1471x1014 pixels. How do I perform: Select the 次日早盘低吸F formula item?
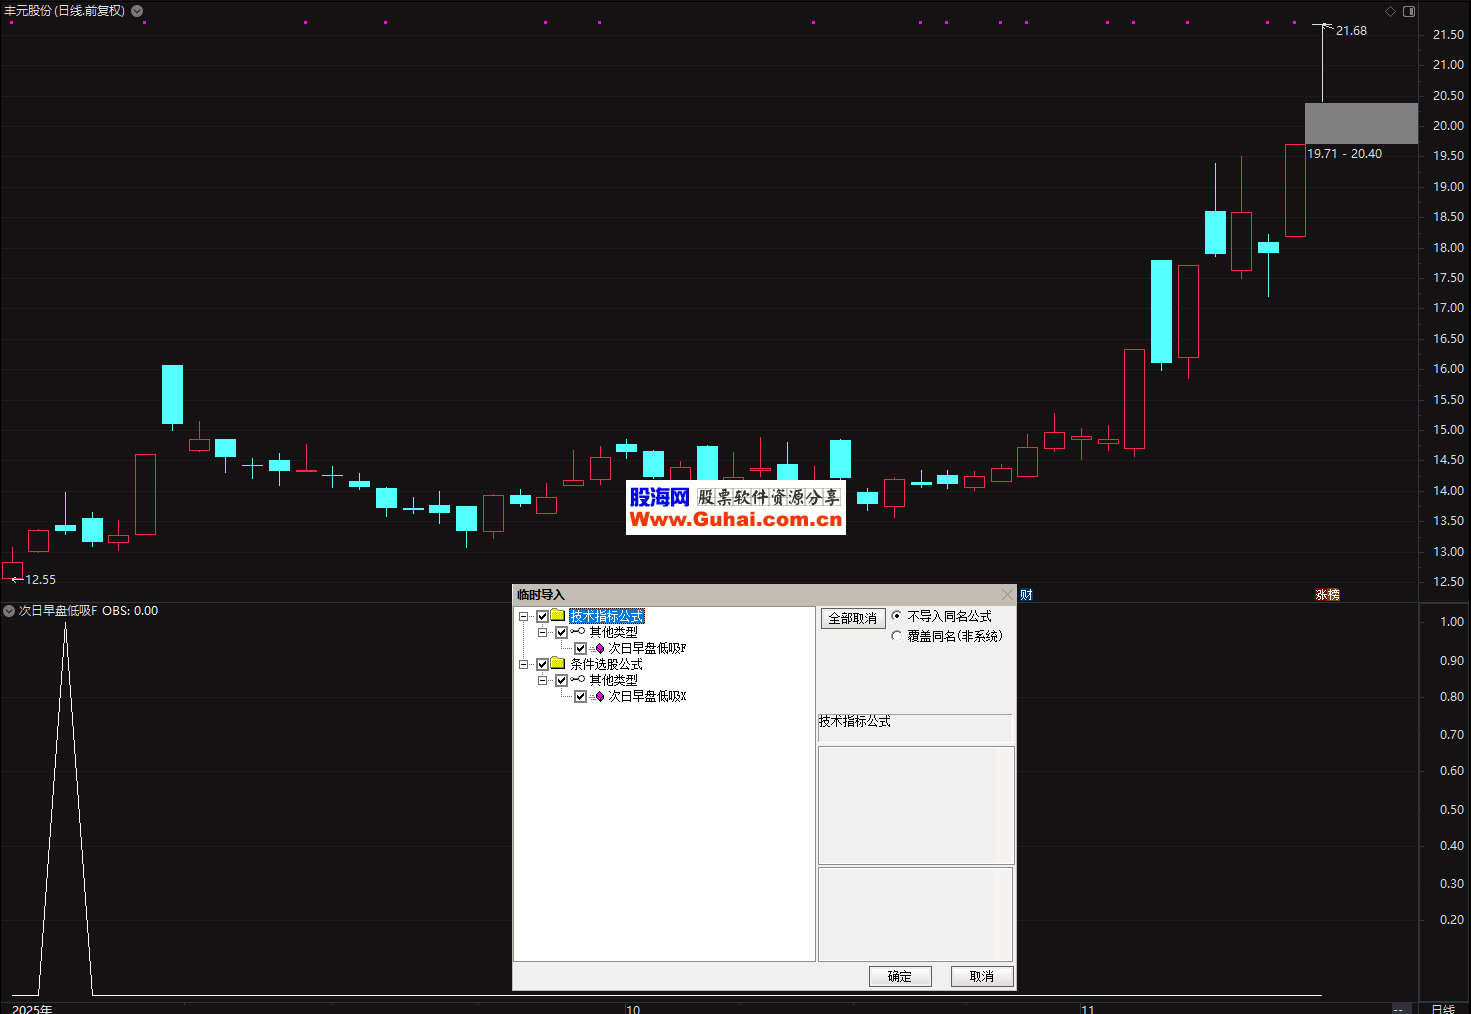click(x=647, y=649)
